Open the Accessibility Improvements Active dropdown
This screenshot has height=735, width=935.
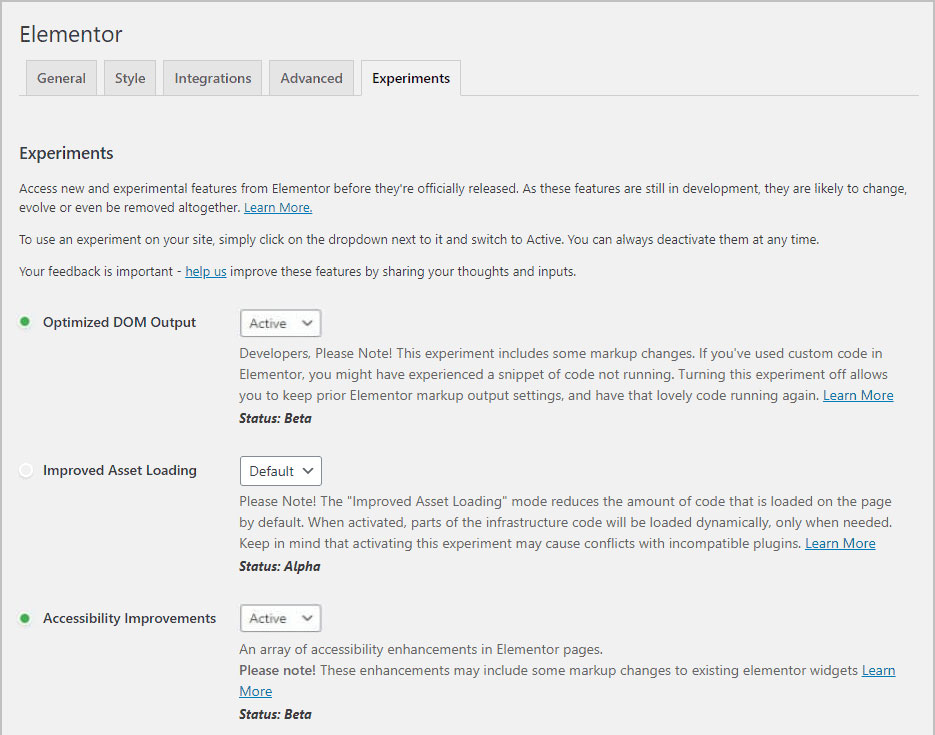(x=280, y=619)
